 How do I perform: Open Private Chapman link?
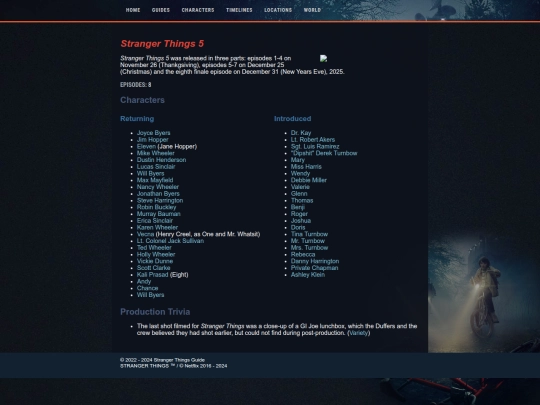pyautogui.click(x=315, y=268)
